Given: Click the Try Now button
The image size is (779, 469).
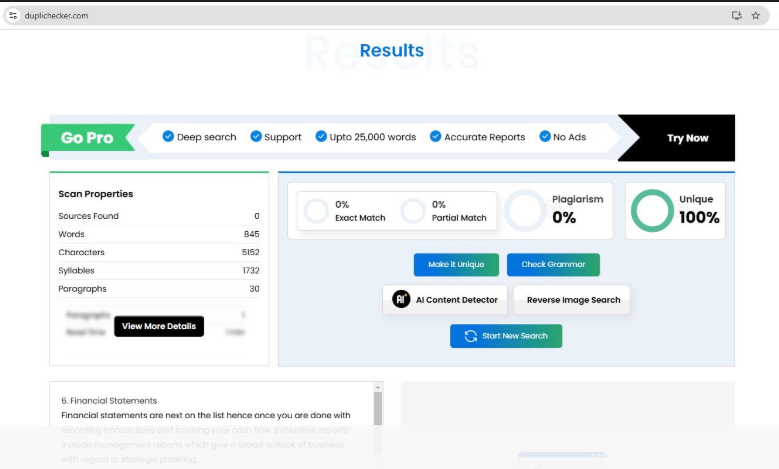Looking at the screenshot, I should (688, 138).
